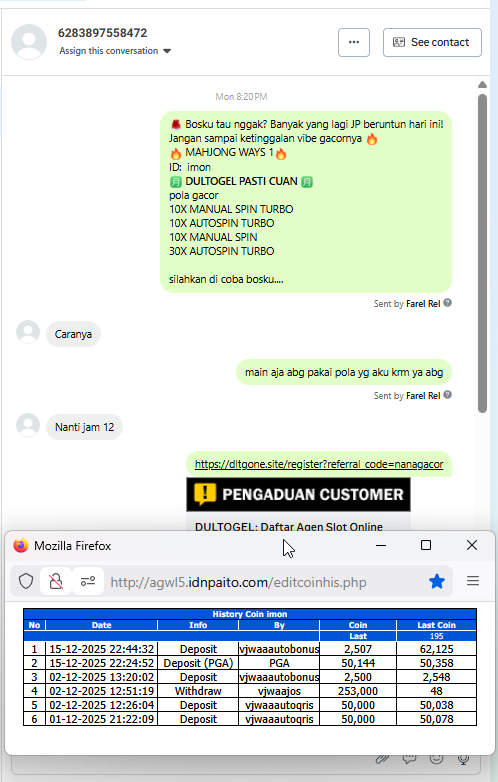Click the 195 value in the Last Coin header row

coord(437,636)
